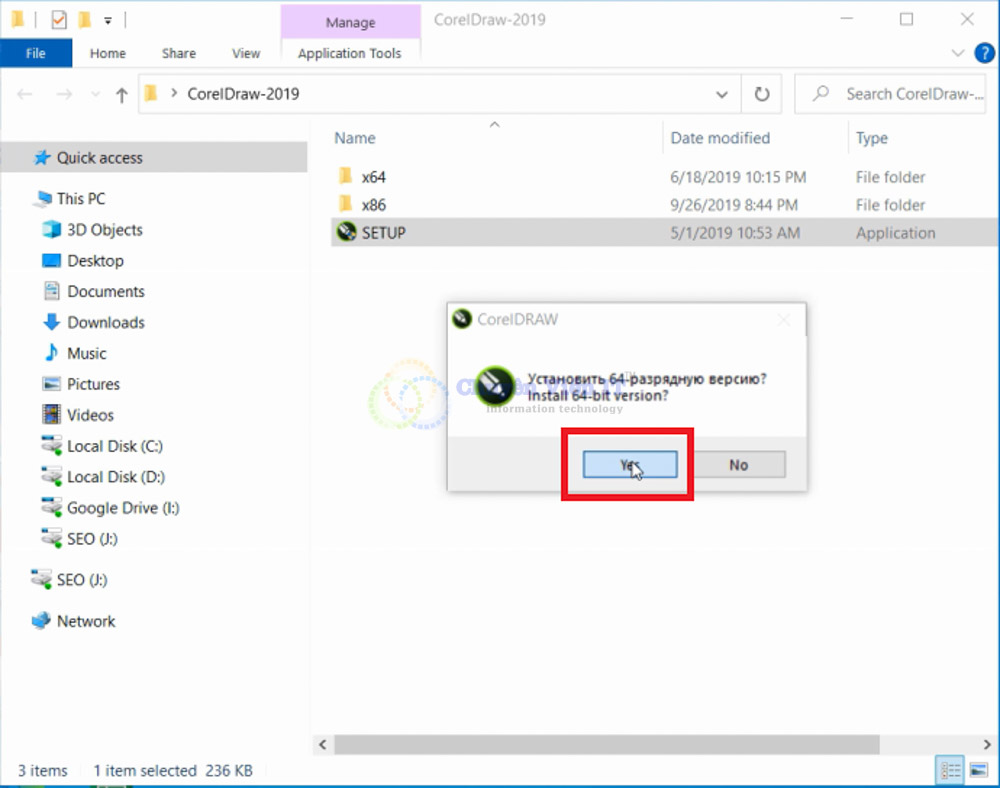The width and height of the screenshot is (1000, 788).
Task: Open the Quick Access Toolbar customize dropdown
Action: click(x=108, y=19)
